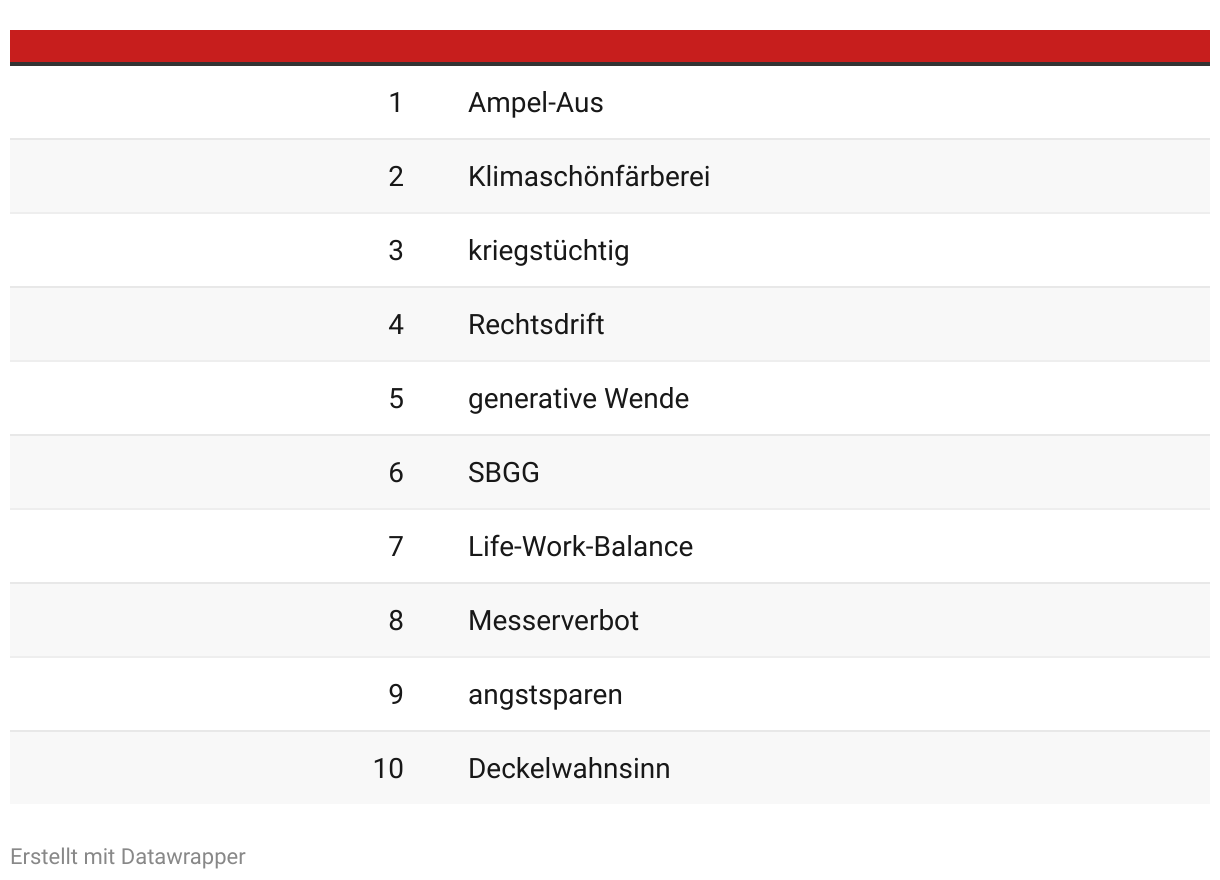Select rank number 4 cell
The image size is (1220, 880).
pyautogui.click(x=396, y=325)
